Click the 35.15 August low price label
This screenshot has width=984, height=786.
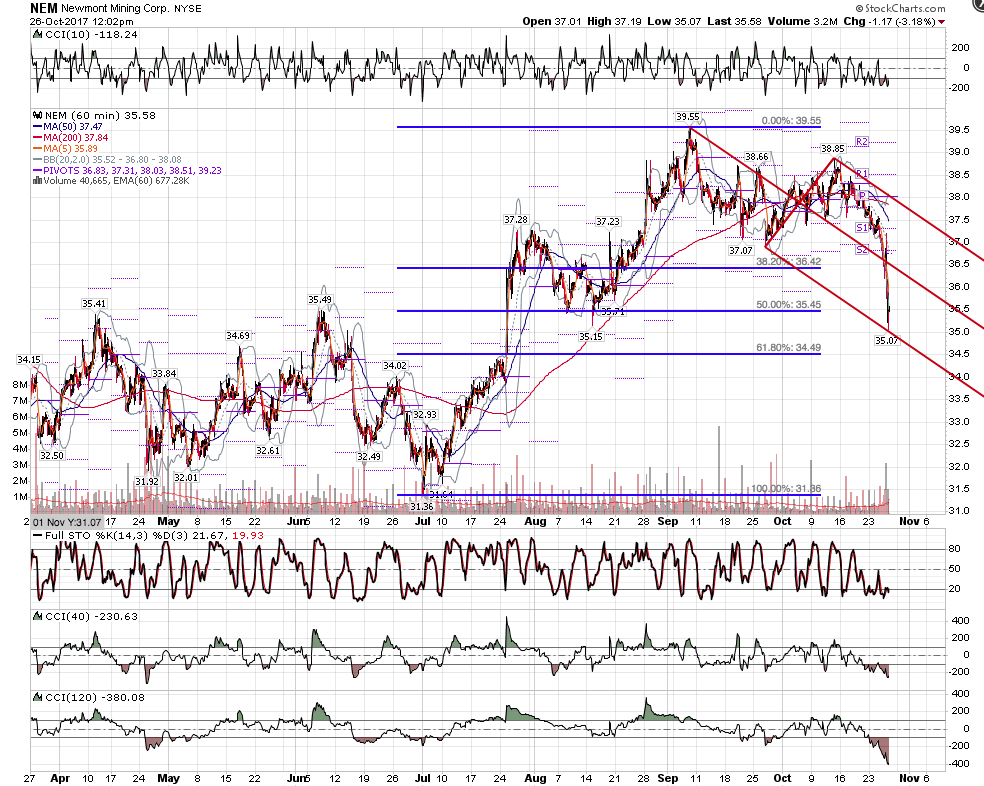click(591, 337)
